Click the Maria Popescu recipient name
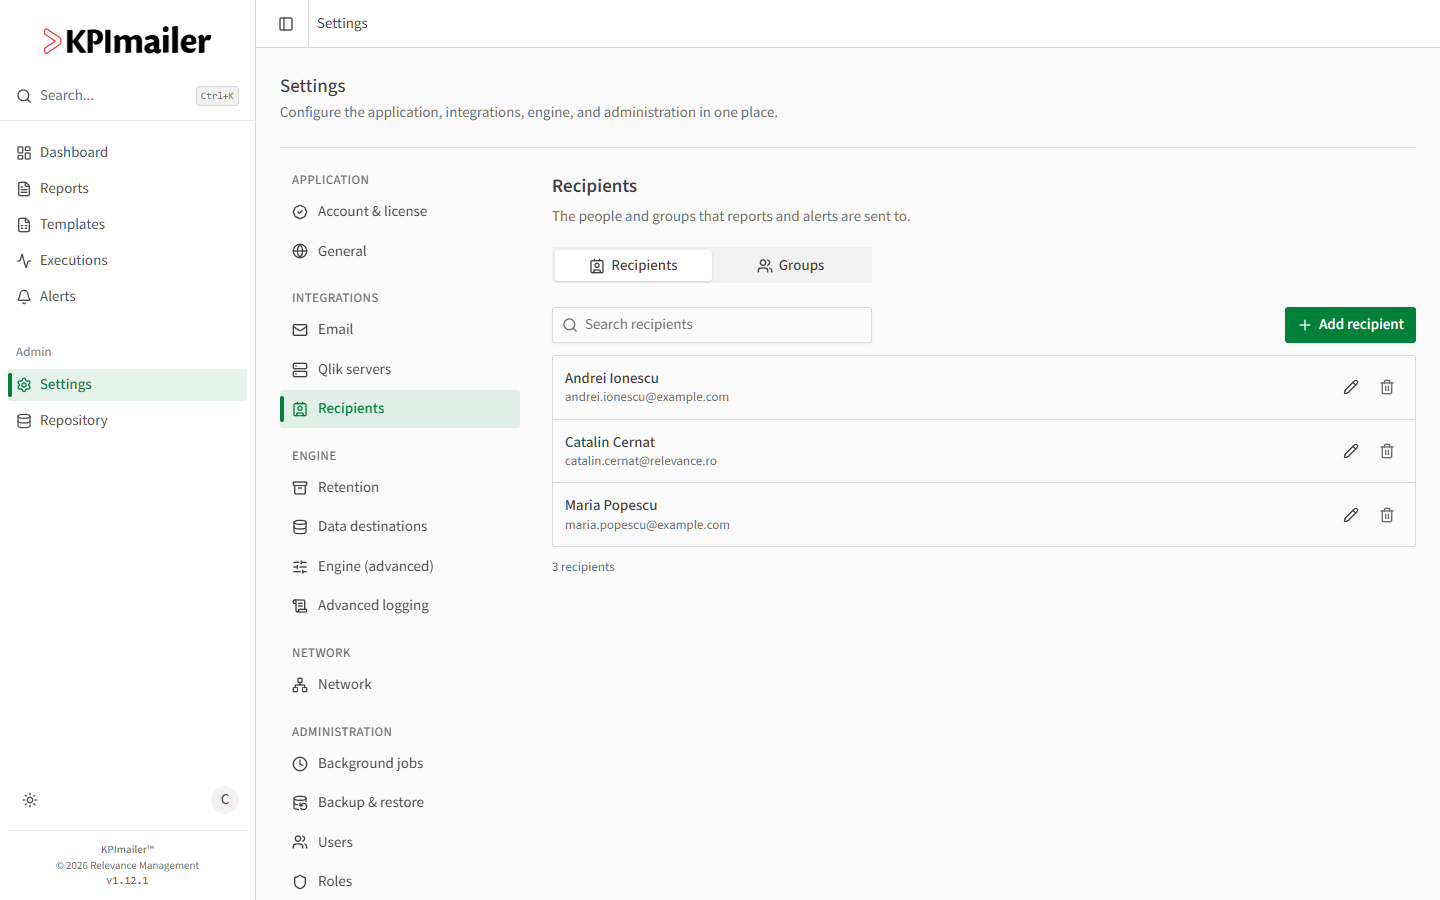Viewport: 1440px width, 900px height. point(611,505)
